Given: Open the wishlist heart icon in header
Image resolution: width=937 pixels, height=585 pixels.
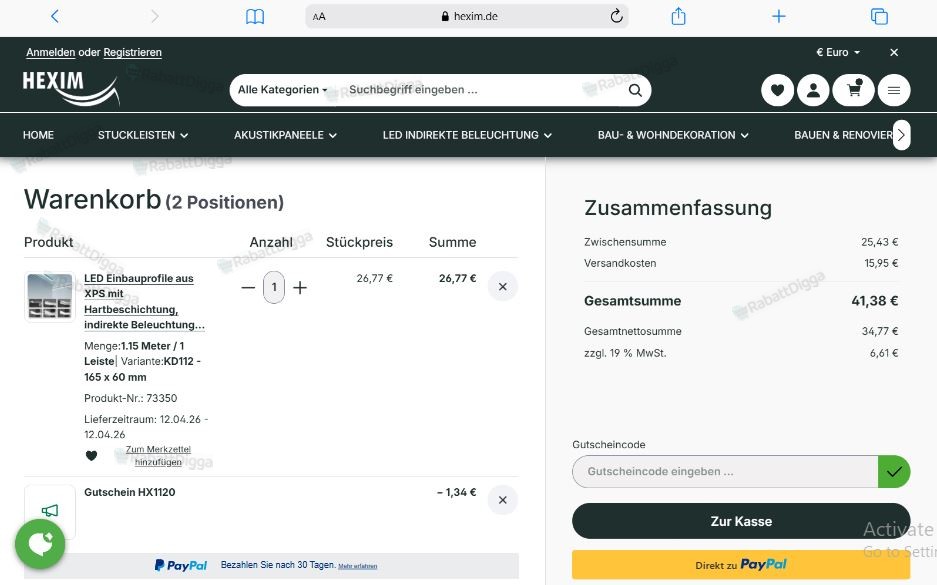Looking at the screenshot, I should [x=777, y=90].
